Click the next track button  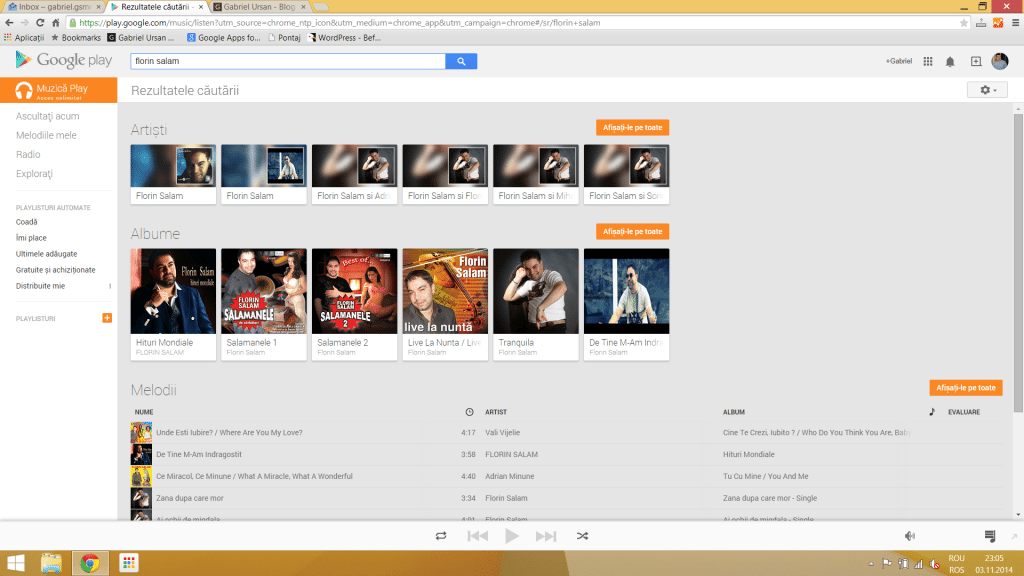[x=546, y=536]
